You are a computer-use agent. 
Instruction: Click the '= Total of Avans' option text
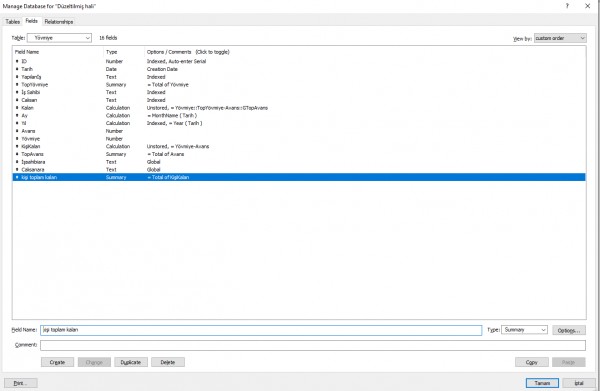pyautogui.click(x=166, y=154)
